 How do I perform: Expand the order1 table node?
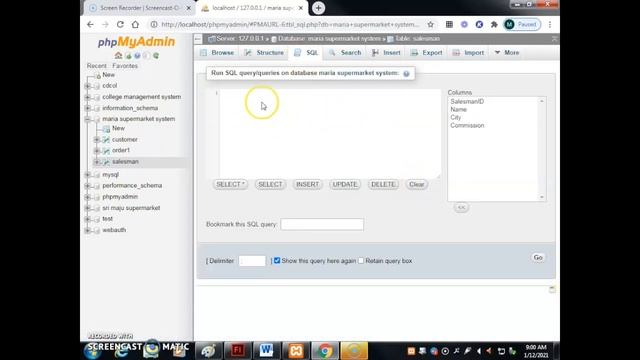tap(97, 151)
